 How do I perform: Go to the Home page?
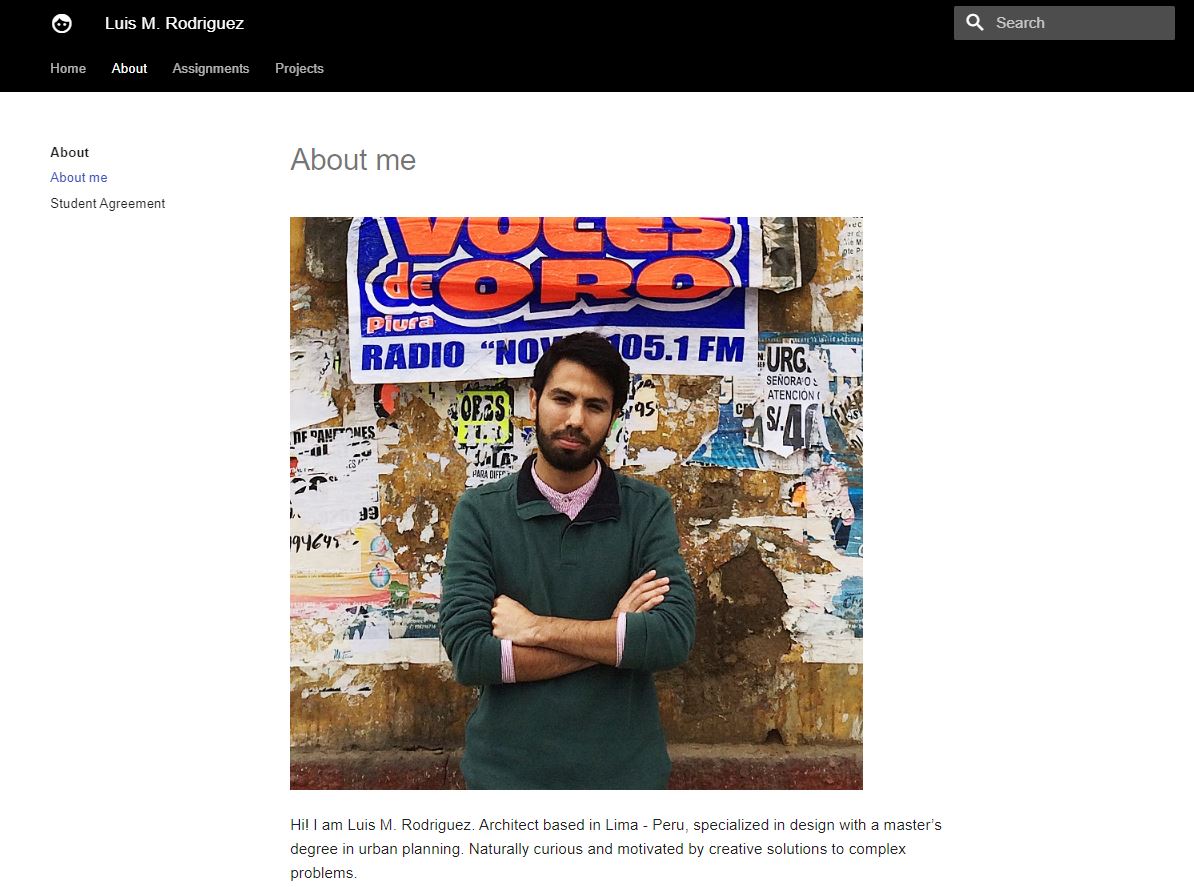click(68, 69)
